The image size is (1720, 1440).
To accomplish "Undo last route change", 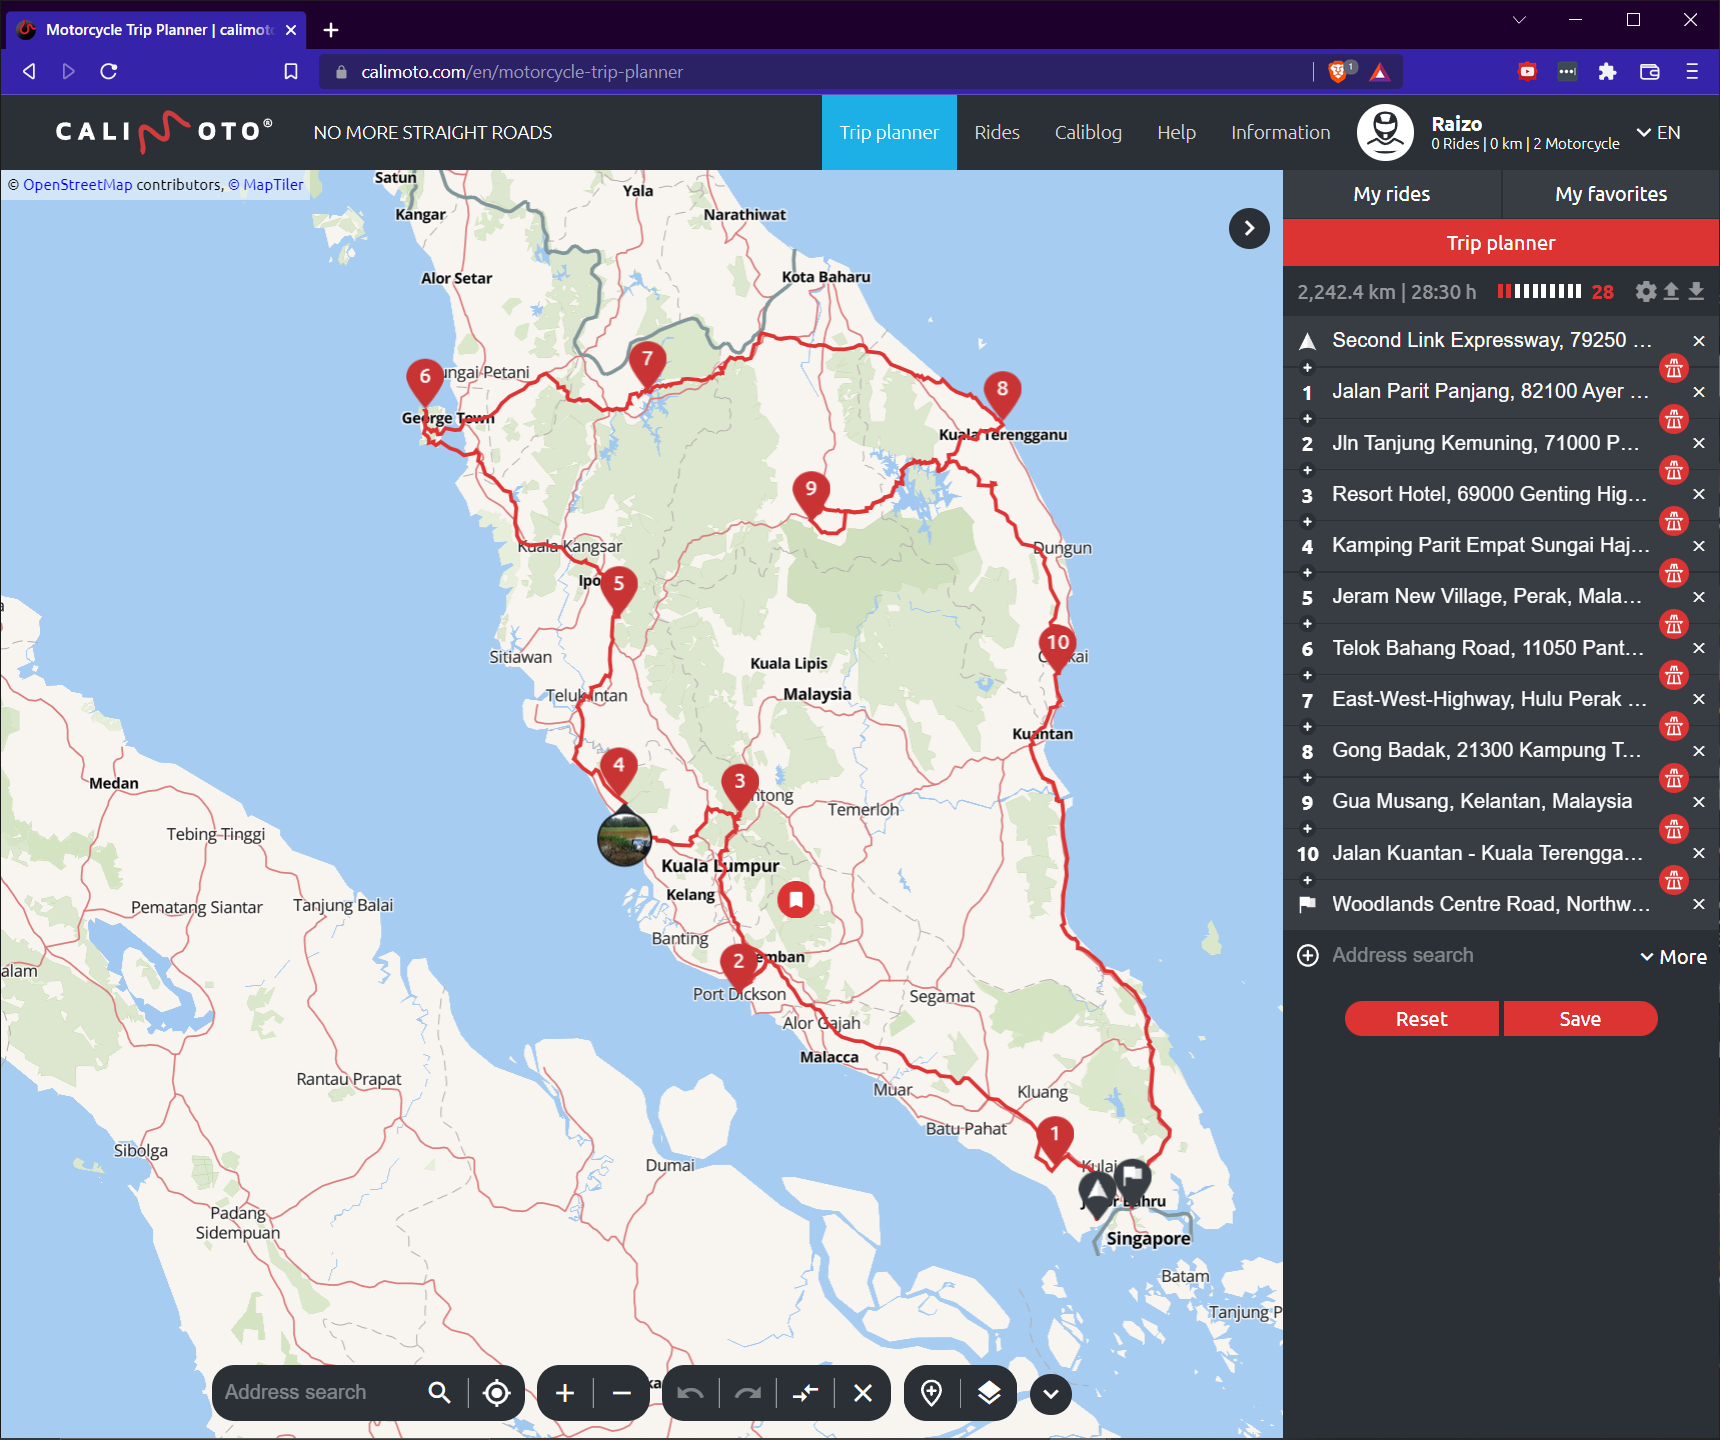I will (690, 1393).
